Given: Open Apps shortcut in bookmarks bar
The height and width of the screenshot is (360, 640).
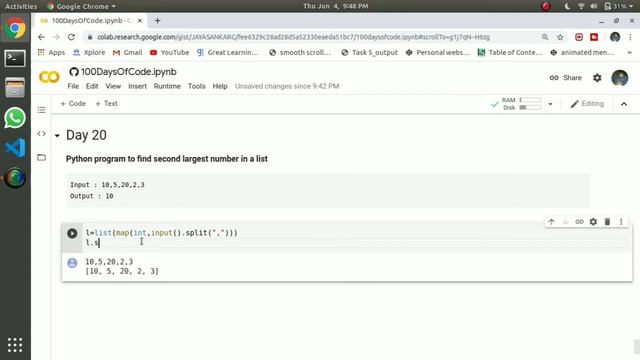Looking at the screenshot, I should [51, 52].
